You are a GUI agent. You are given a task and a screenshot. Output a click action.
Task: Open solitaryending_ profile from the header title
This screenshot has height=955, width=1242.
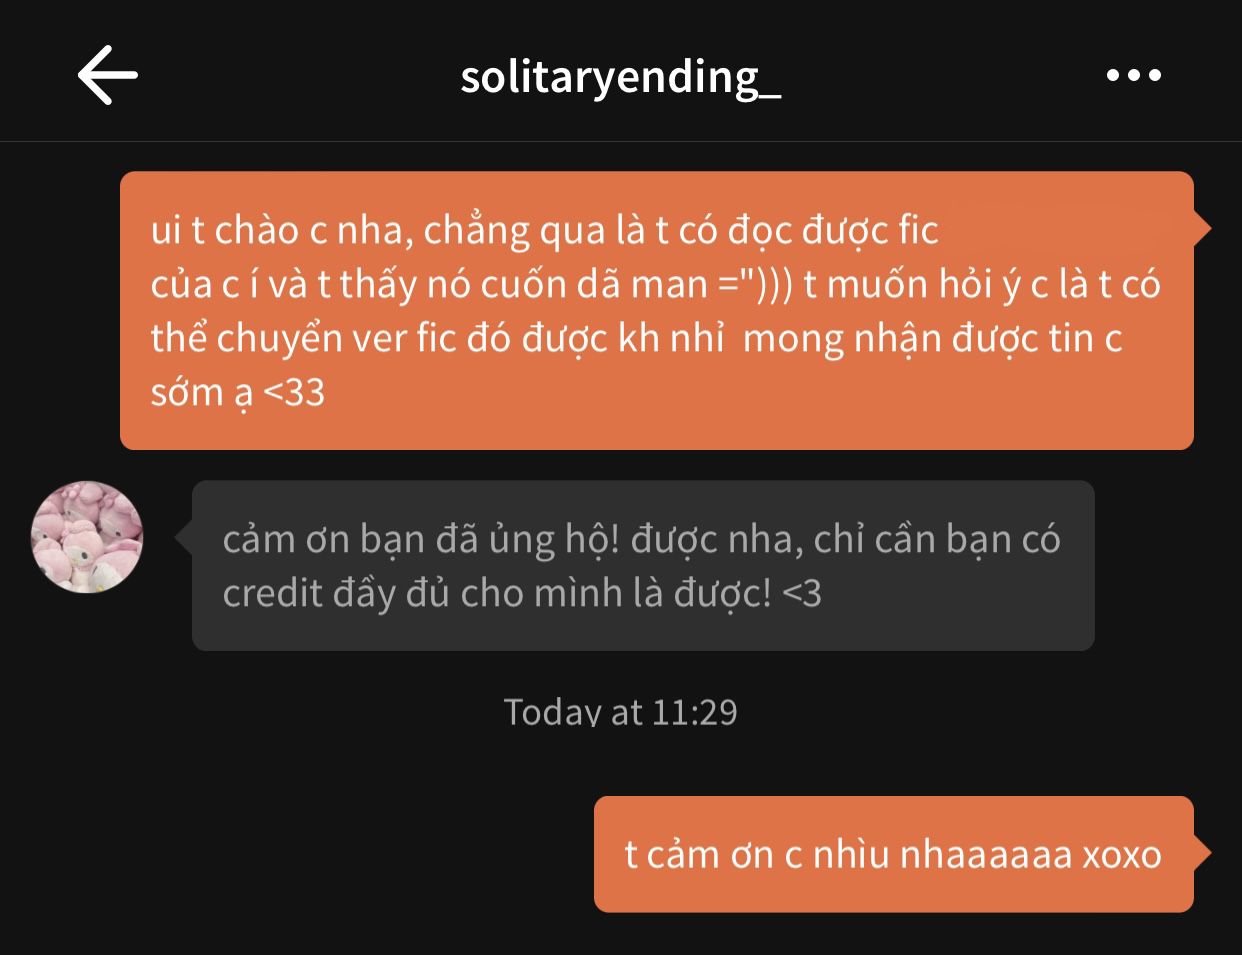(x=620, y=77)
